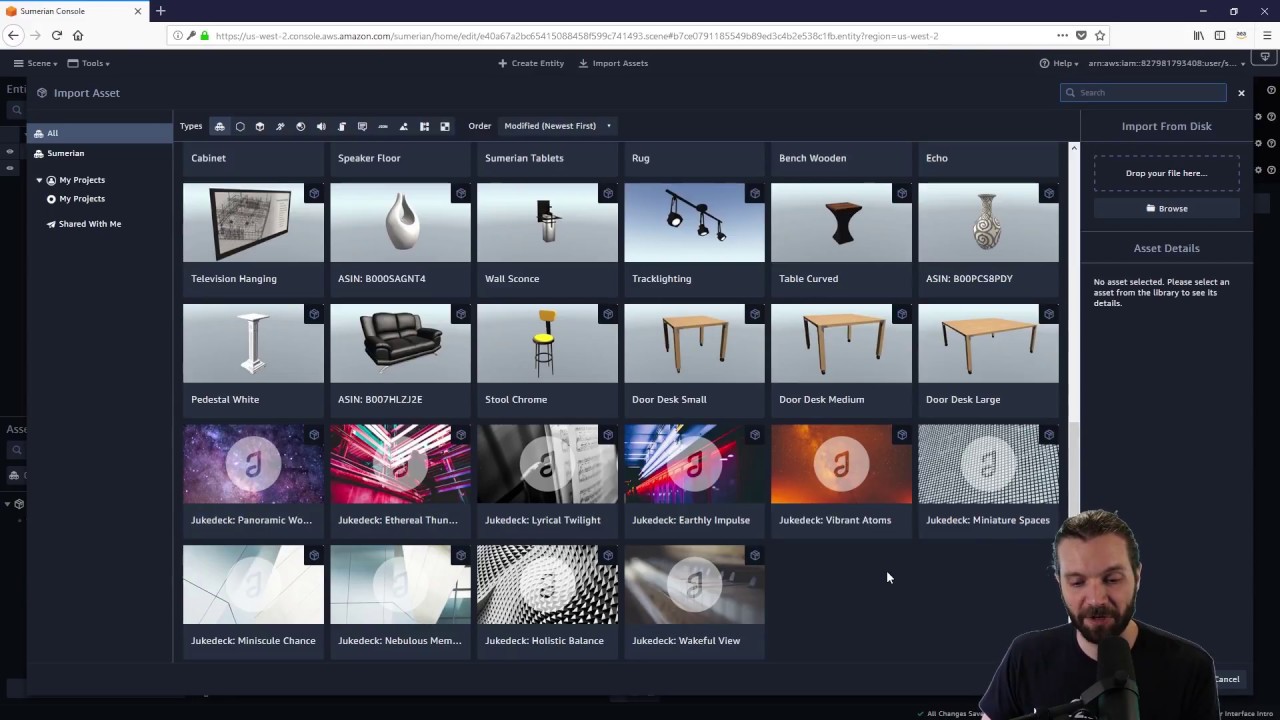
Task: Click the 3D cube entity type filter
Action: (x=260, y=126)
